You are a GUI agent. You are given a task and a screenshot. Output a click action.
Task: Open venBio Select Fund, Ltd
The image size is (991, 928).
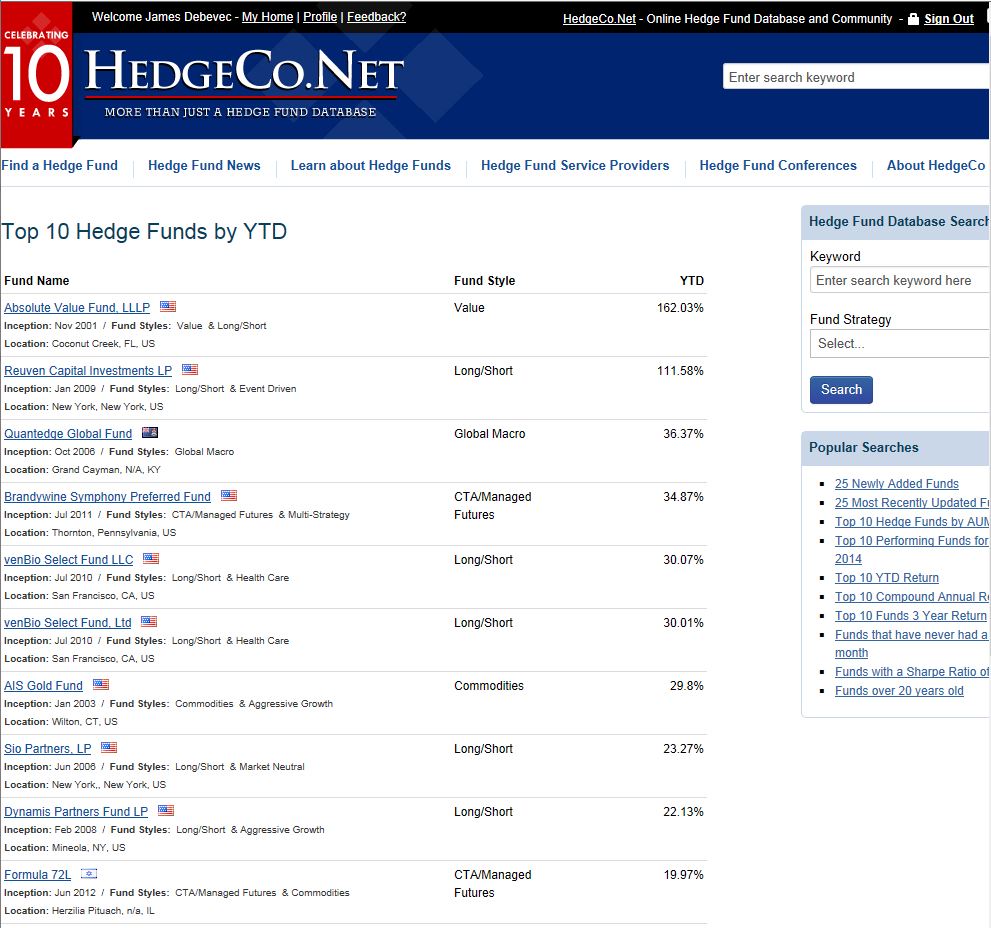pyautogui.click(x=68, y=623)
